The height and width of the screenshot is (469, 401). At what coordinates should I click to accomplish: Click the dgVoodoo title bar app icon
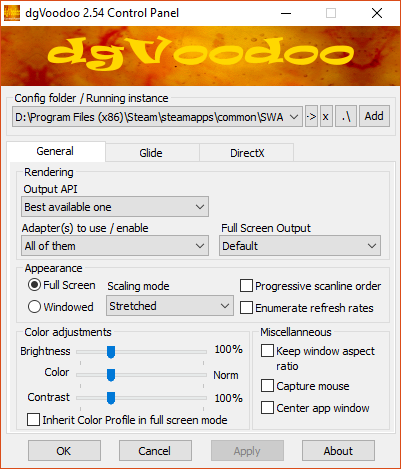point(12,13)
